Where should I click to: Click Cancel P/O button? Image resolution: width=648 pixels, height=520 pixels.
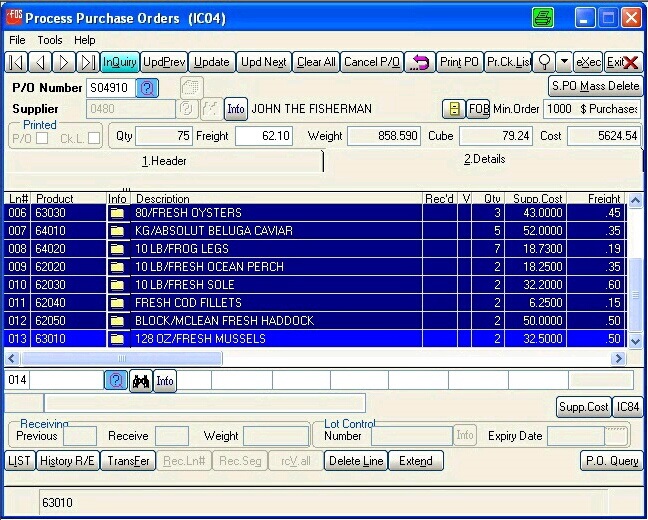372,62
